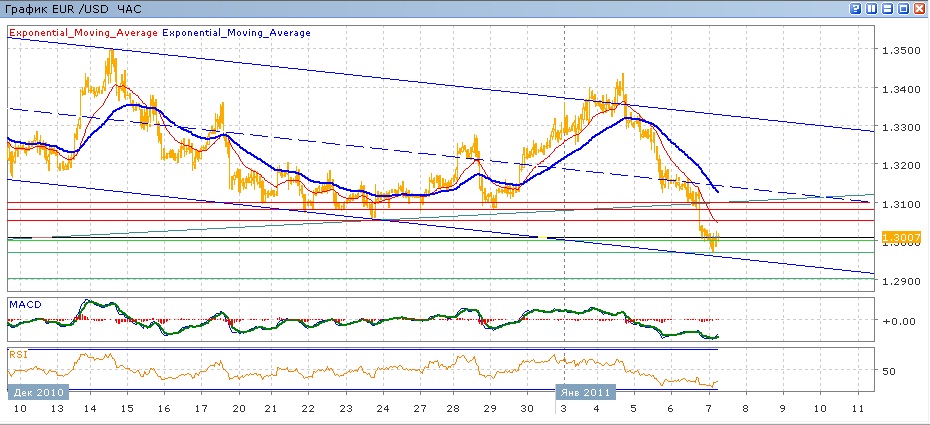This screenshot has height=425, width=930.
Task: Minimize the EUR/USD chart window
Action: click(x=888, y=8)
